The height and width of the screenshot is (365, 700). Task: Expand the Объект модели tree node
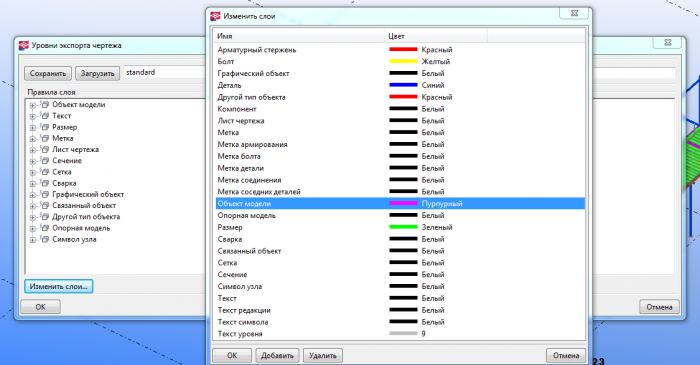(x=33, y=105)
